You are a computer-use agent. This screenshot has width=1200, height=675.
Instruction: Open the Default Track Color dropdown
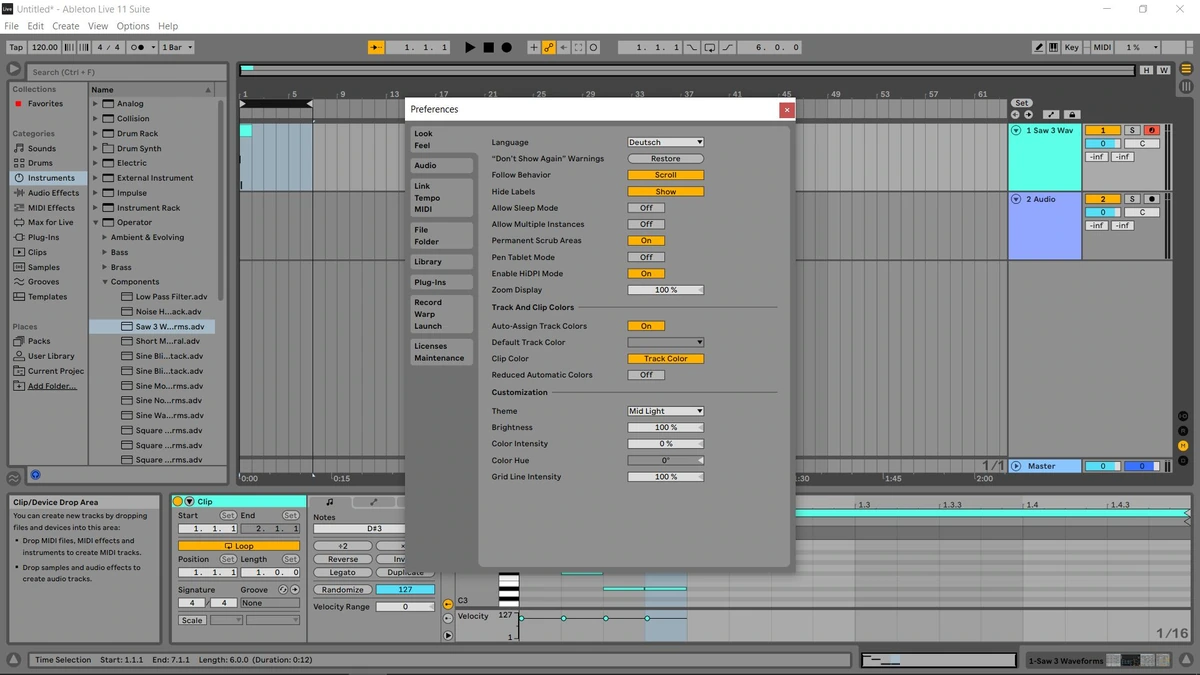[x=666, y=342]
